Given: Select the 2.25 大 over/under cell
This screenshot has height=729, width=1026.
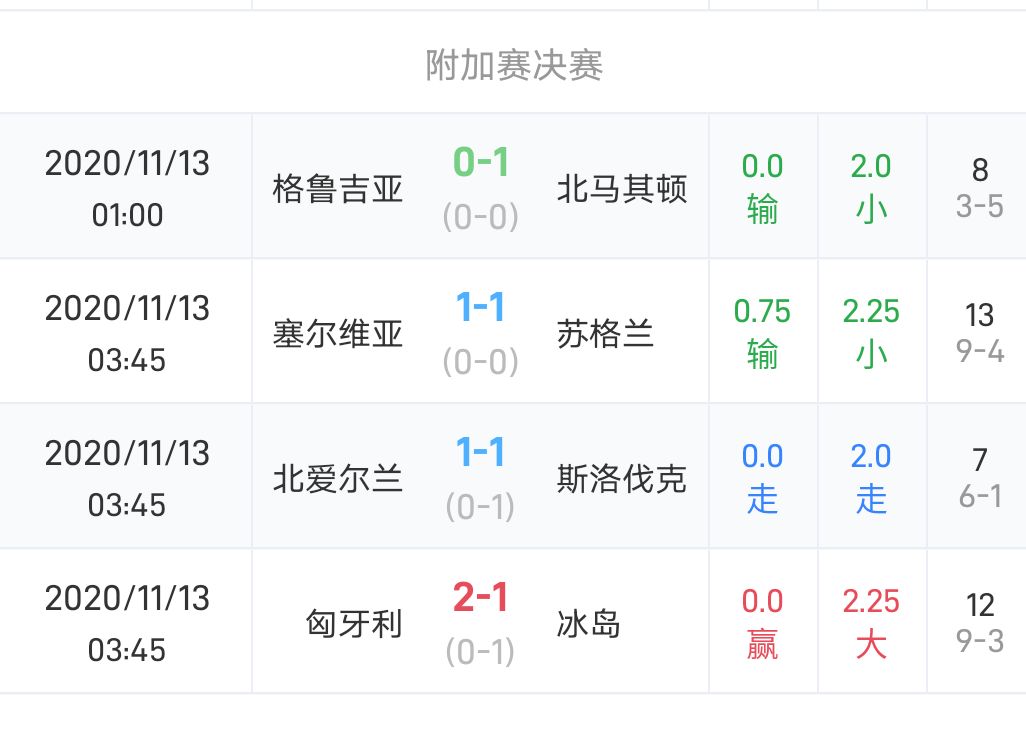Looking at the screenshot, I should [871, 622].
